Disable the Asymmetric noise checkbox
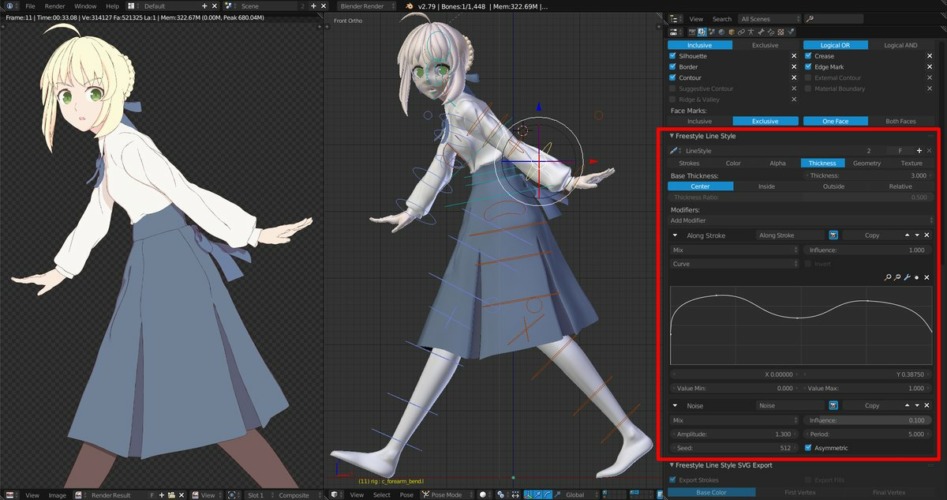 point(808,448)
